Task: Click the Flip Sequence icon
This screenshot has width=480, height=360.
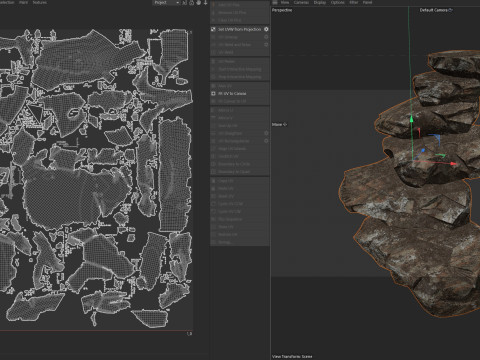Action: click(213, 219)
